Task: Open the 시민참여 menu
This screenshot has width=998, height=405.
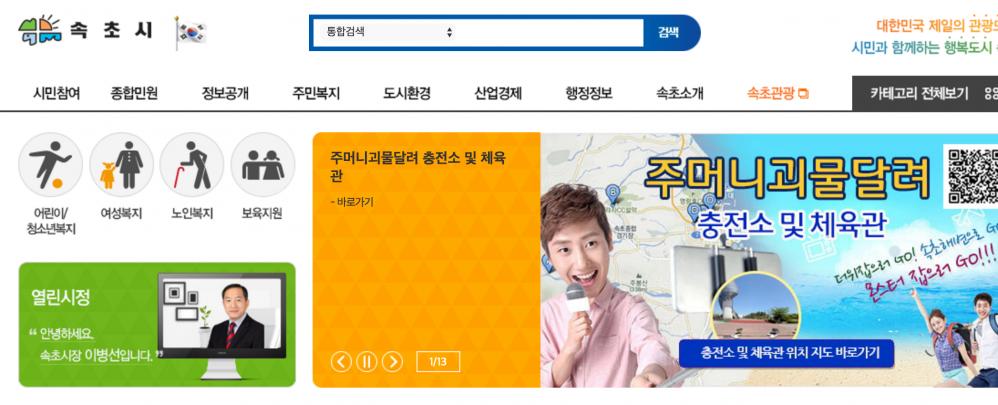Action: (57, 94)
